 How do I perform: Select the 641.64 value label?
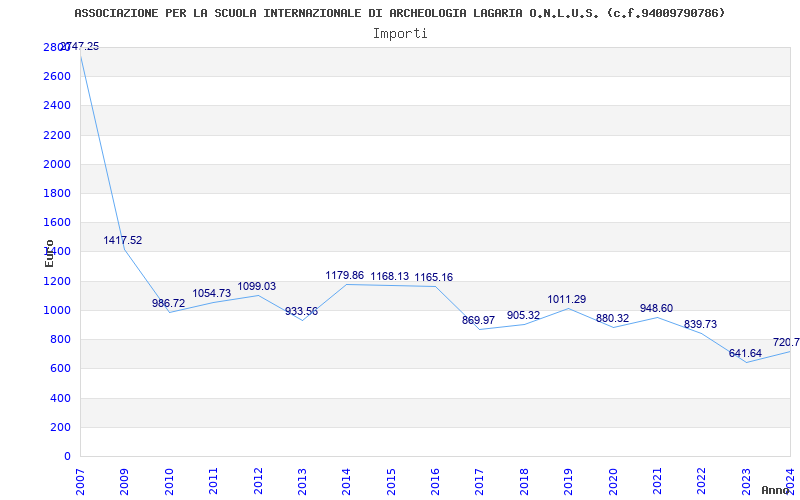coord(745,353)
